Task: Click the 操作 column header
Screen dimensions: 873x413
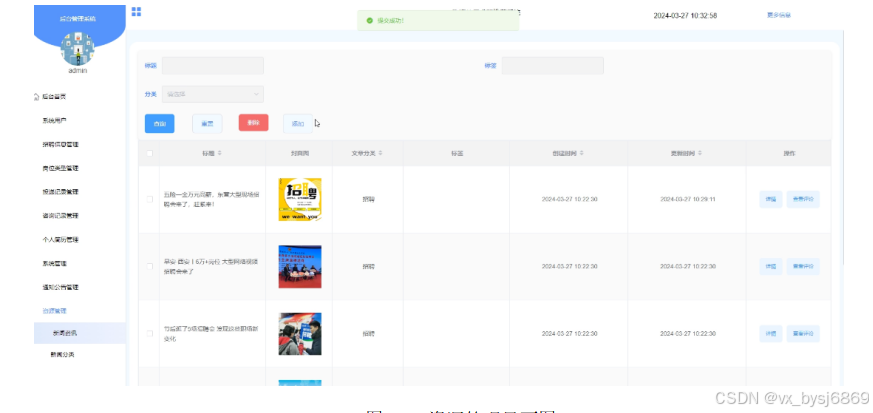Action: point(789,153)
